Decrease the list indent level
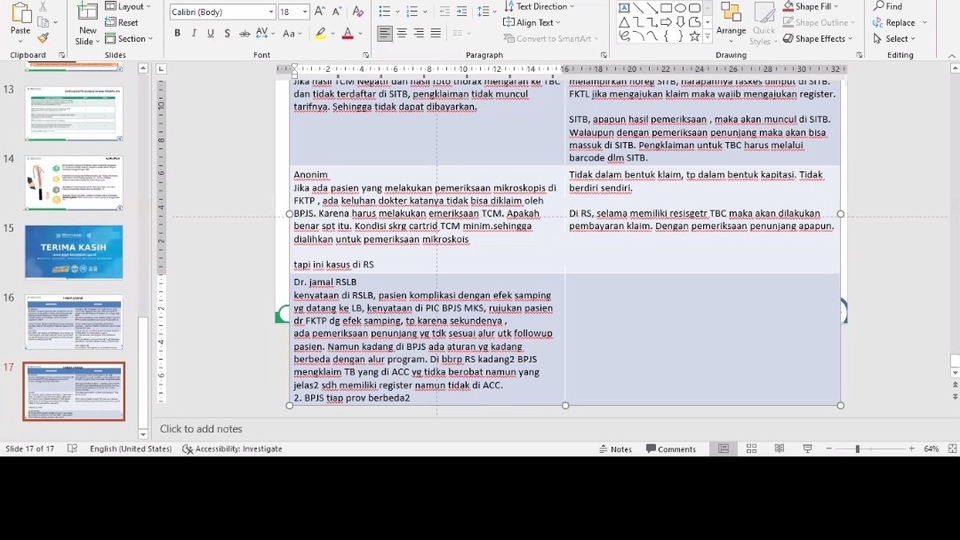Viewport: 960px width, 540px height. (444, 12)
